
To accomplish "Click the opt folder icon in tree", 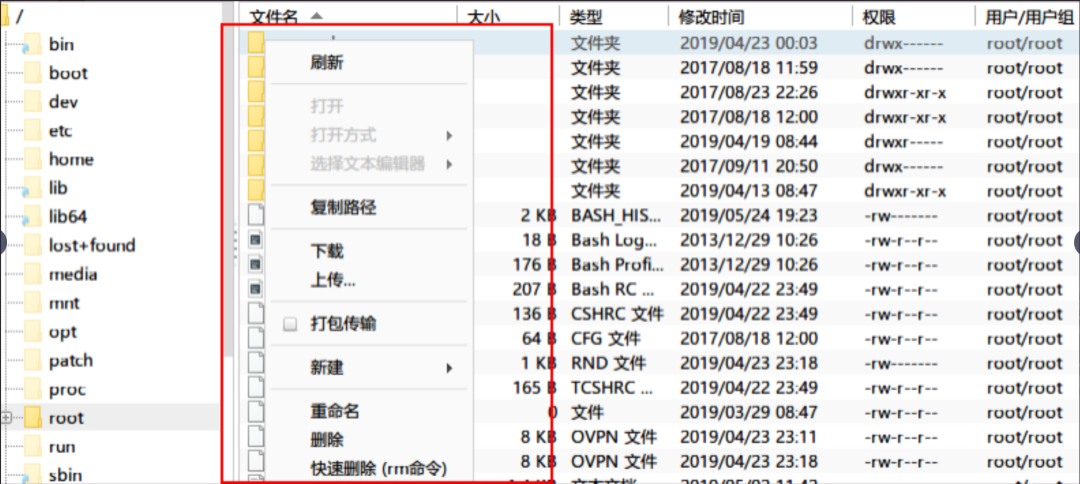I will pyautogui.click(x=32, y=332).
